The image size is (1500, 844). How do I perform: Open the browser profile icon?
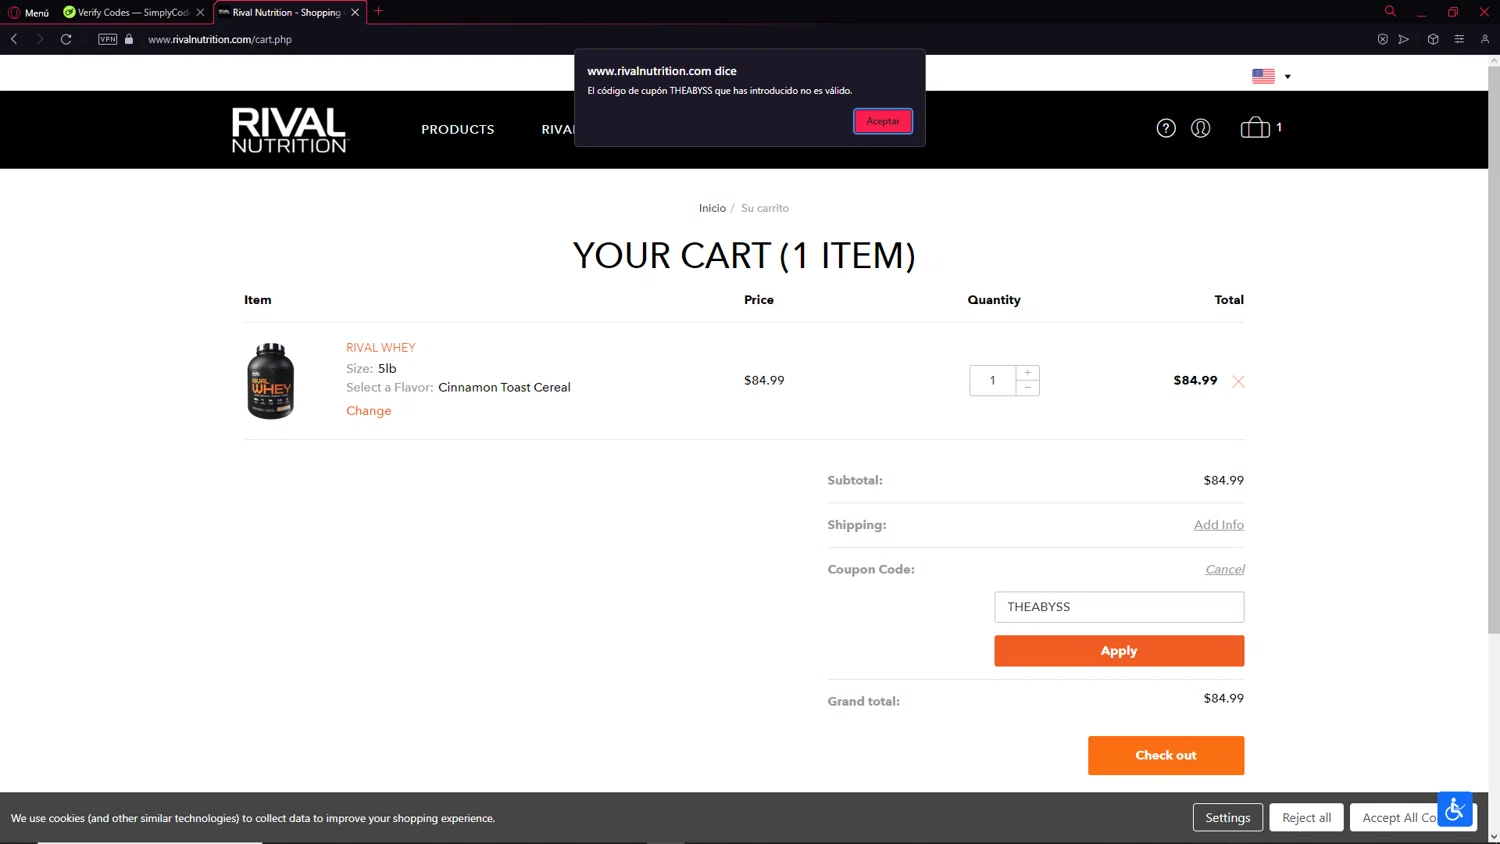(x=1485, y=39)
